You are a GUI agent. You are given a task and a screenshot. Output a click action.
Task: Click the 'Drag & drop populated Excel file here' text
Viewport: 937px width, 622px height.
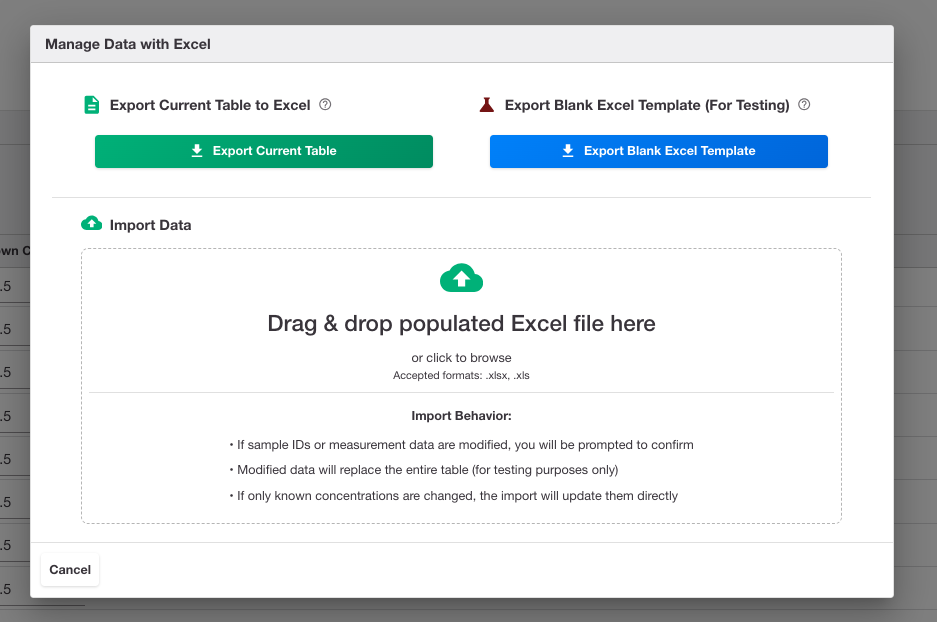click(x=461, y=324)
